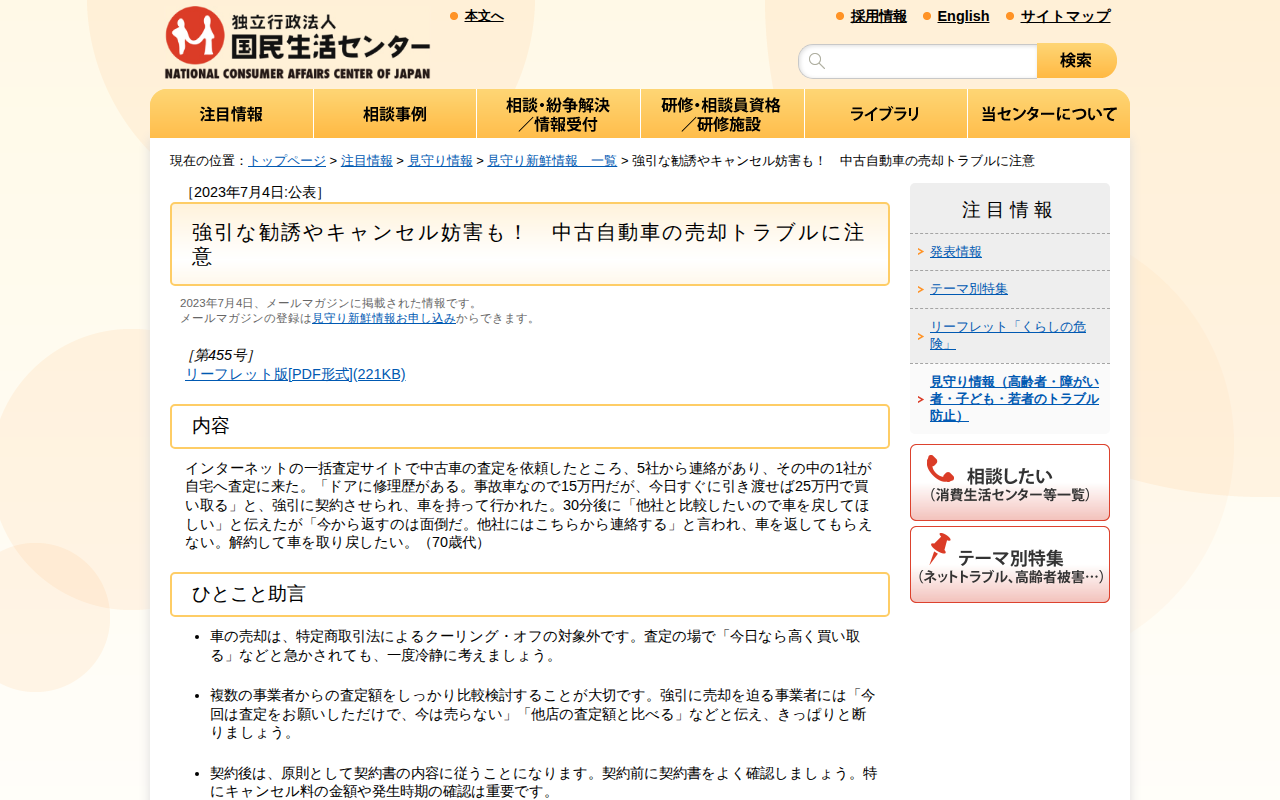Click the bullet beginning 車の売却は、特定商取引法
Image resolution: width=1280 pixels, height=800 pixels.
coord(535,646)
